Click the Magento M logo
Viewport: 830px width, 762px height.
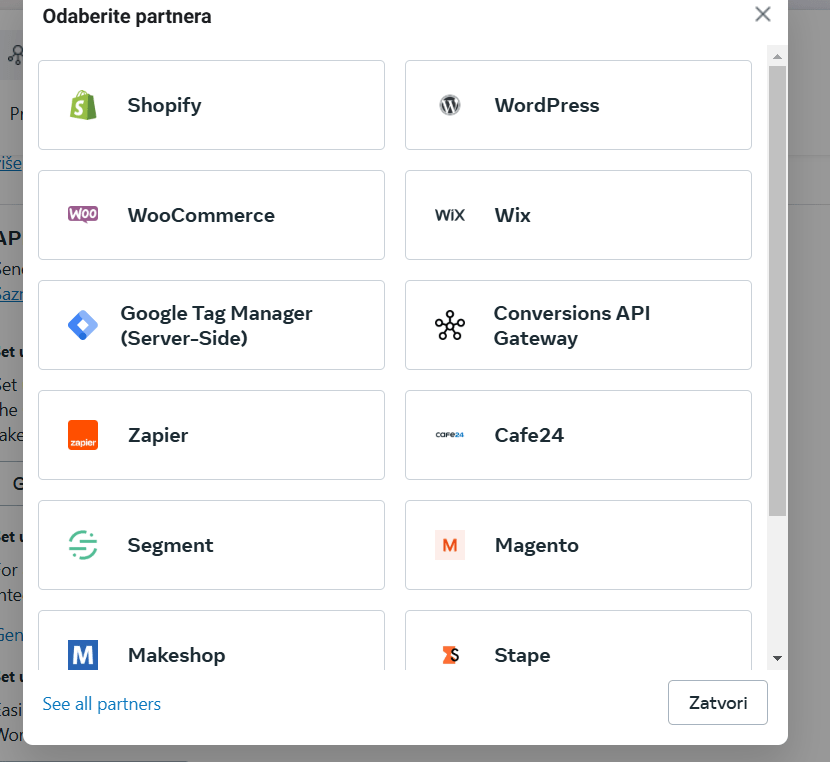point(450,545)
